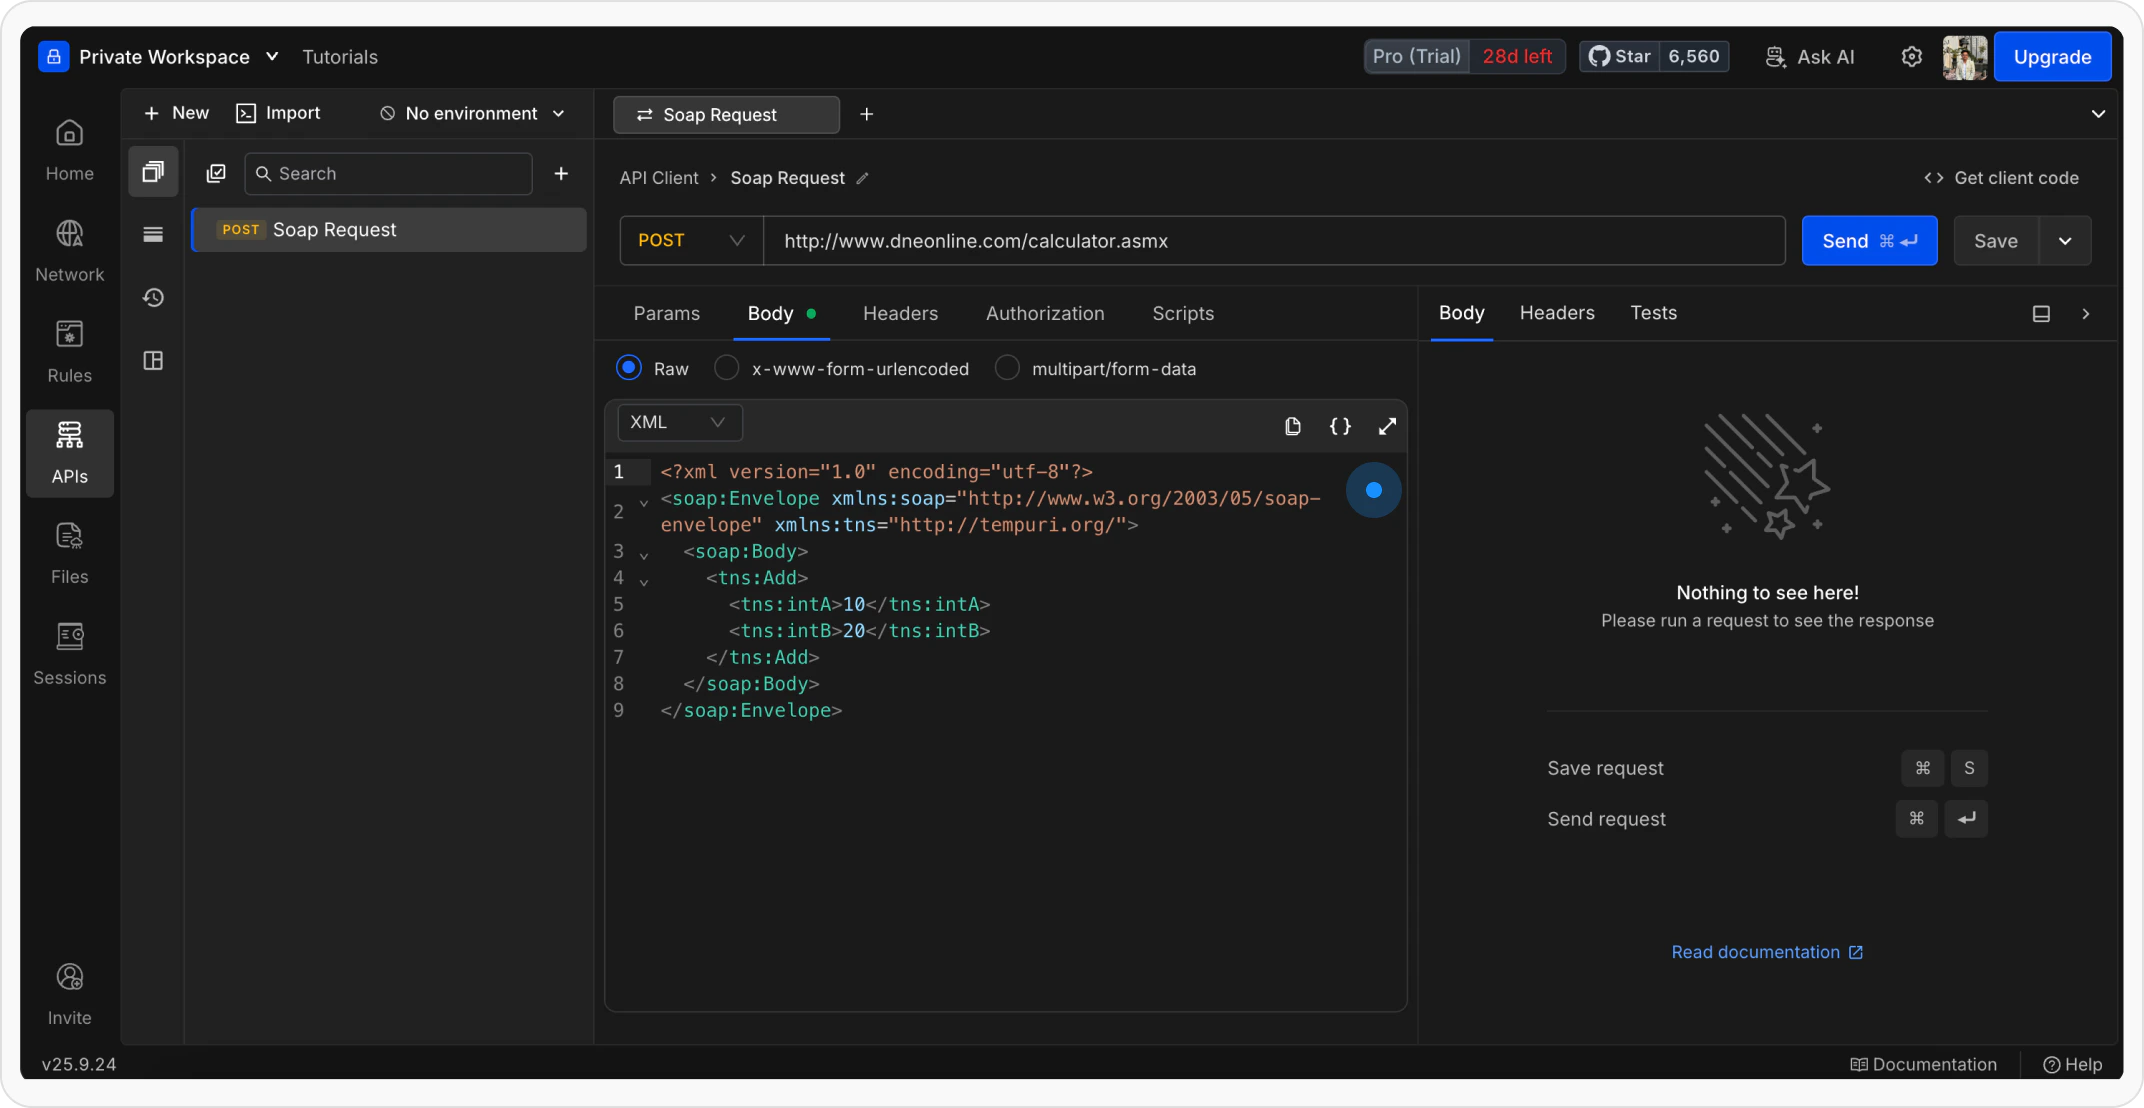Collapse line 4 tns:Add element
Image resolution: width=2144 pixels, height=1108 pixels.
(644, 582)
